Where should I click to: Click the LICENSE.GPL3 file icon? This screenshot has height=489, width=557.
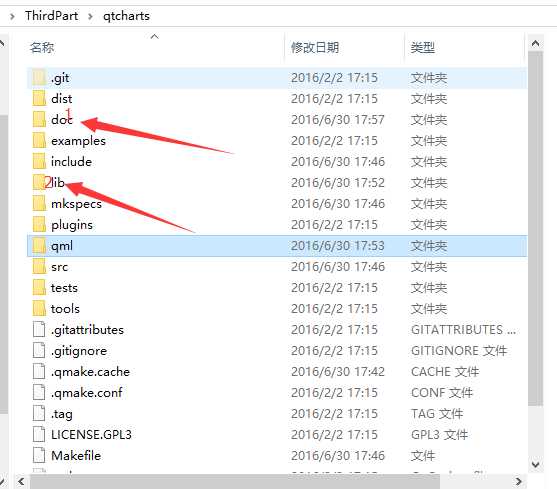39,434
